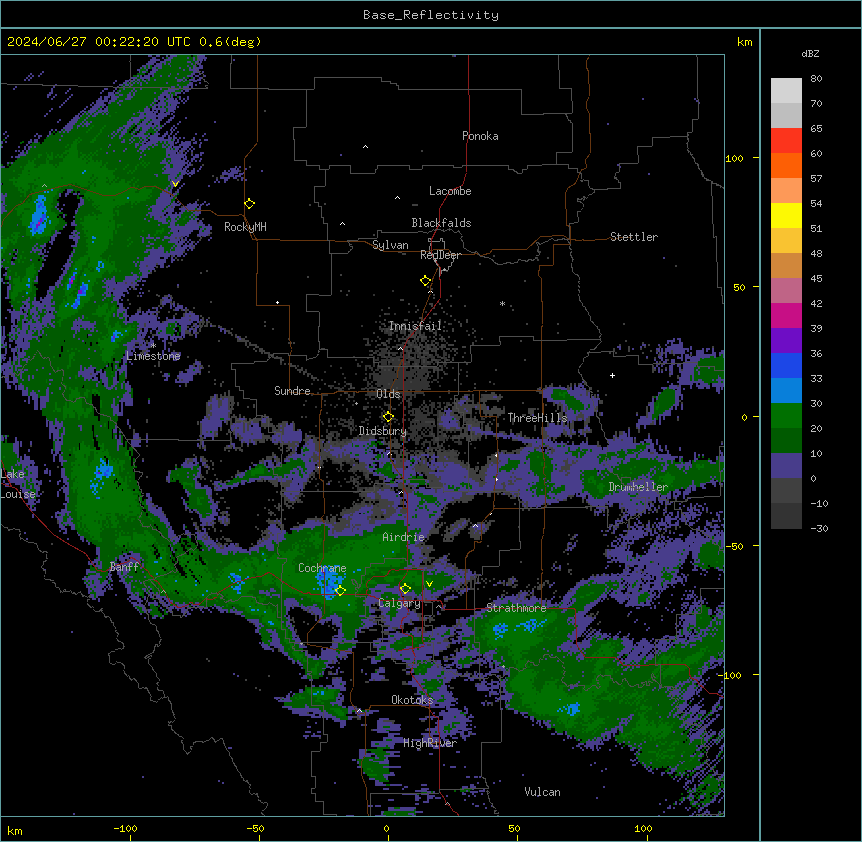Select the Limestone label
This screenshot has width=862, height=842.
[x=153, y=356]
